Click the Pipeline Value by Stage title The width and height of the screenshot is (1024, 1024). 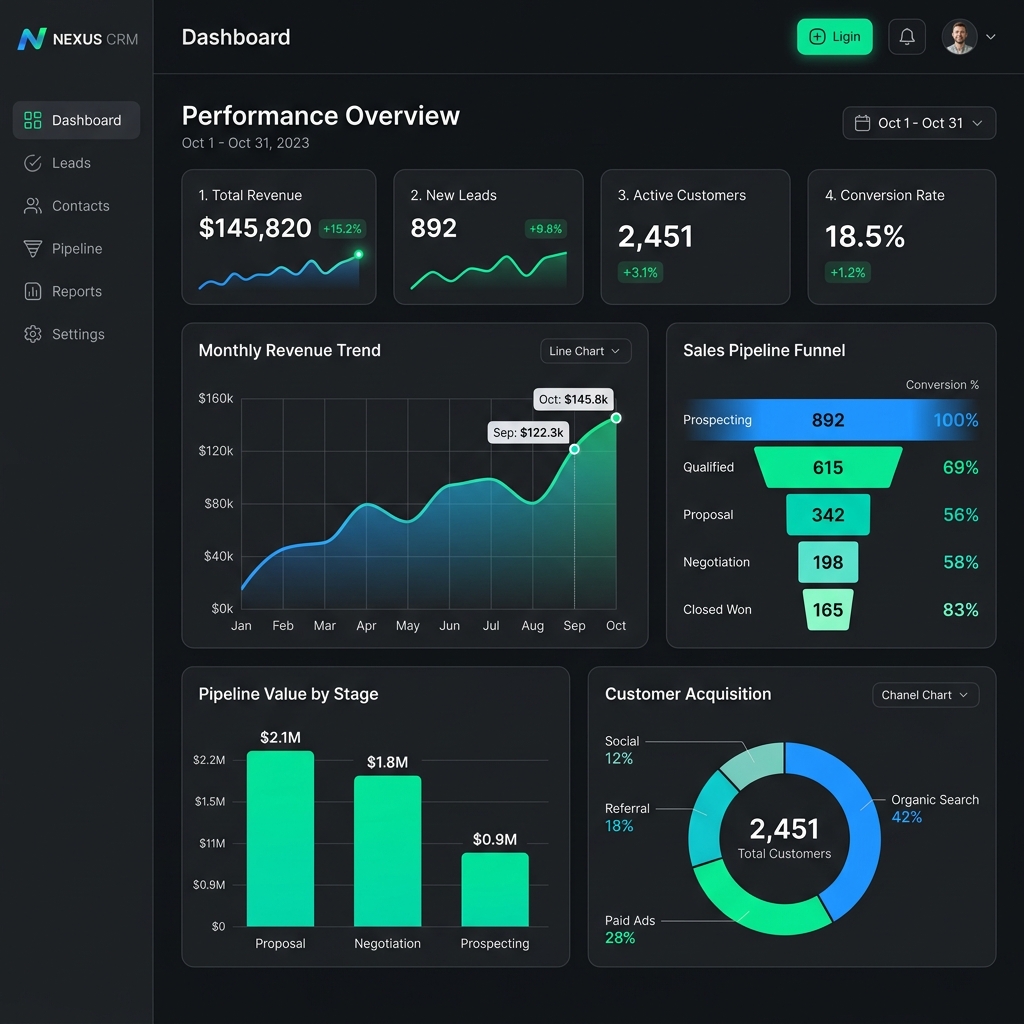click(288, 694)
